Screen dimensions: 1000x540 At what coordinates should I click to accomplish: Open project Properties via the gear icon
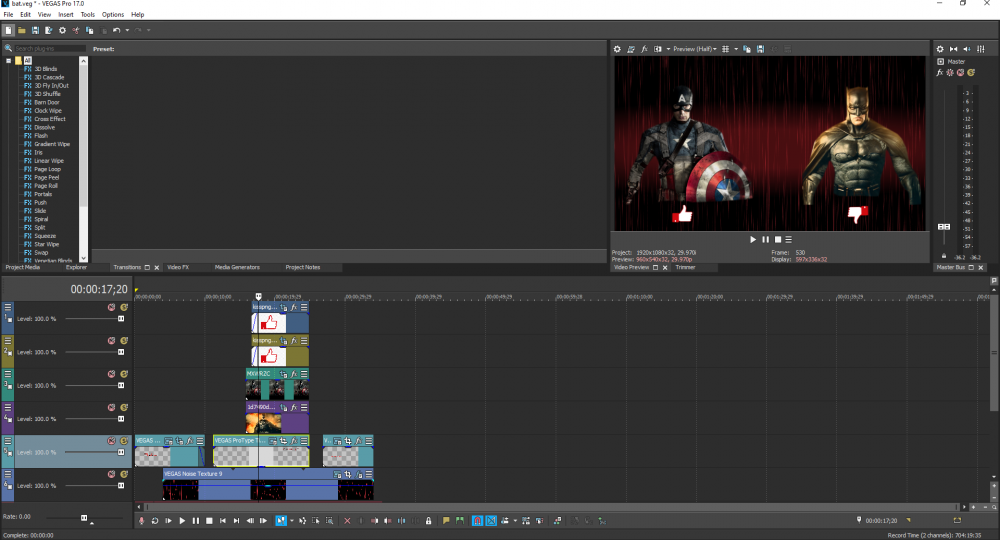(62, 31)
